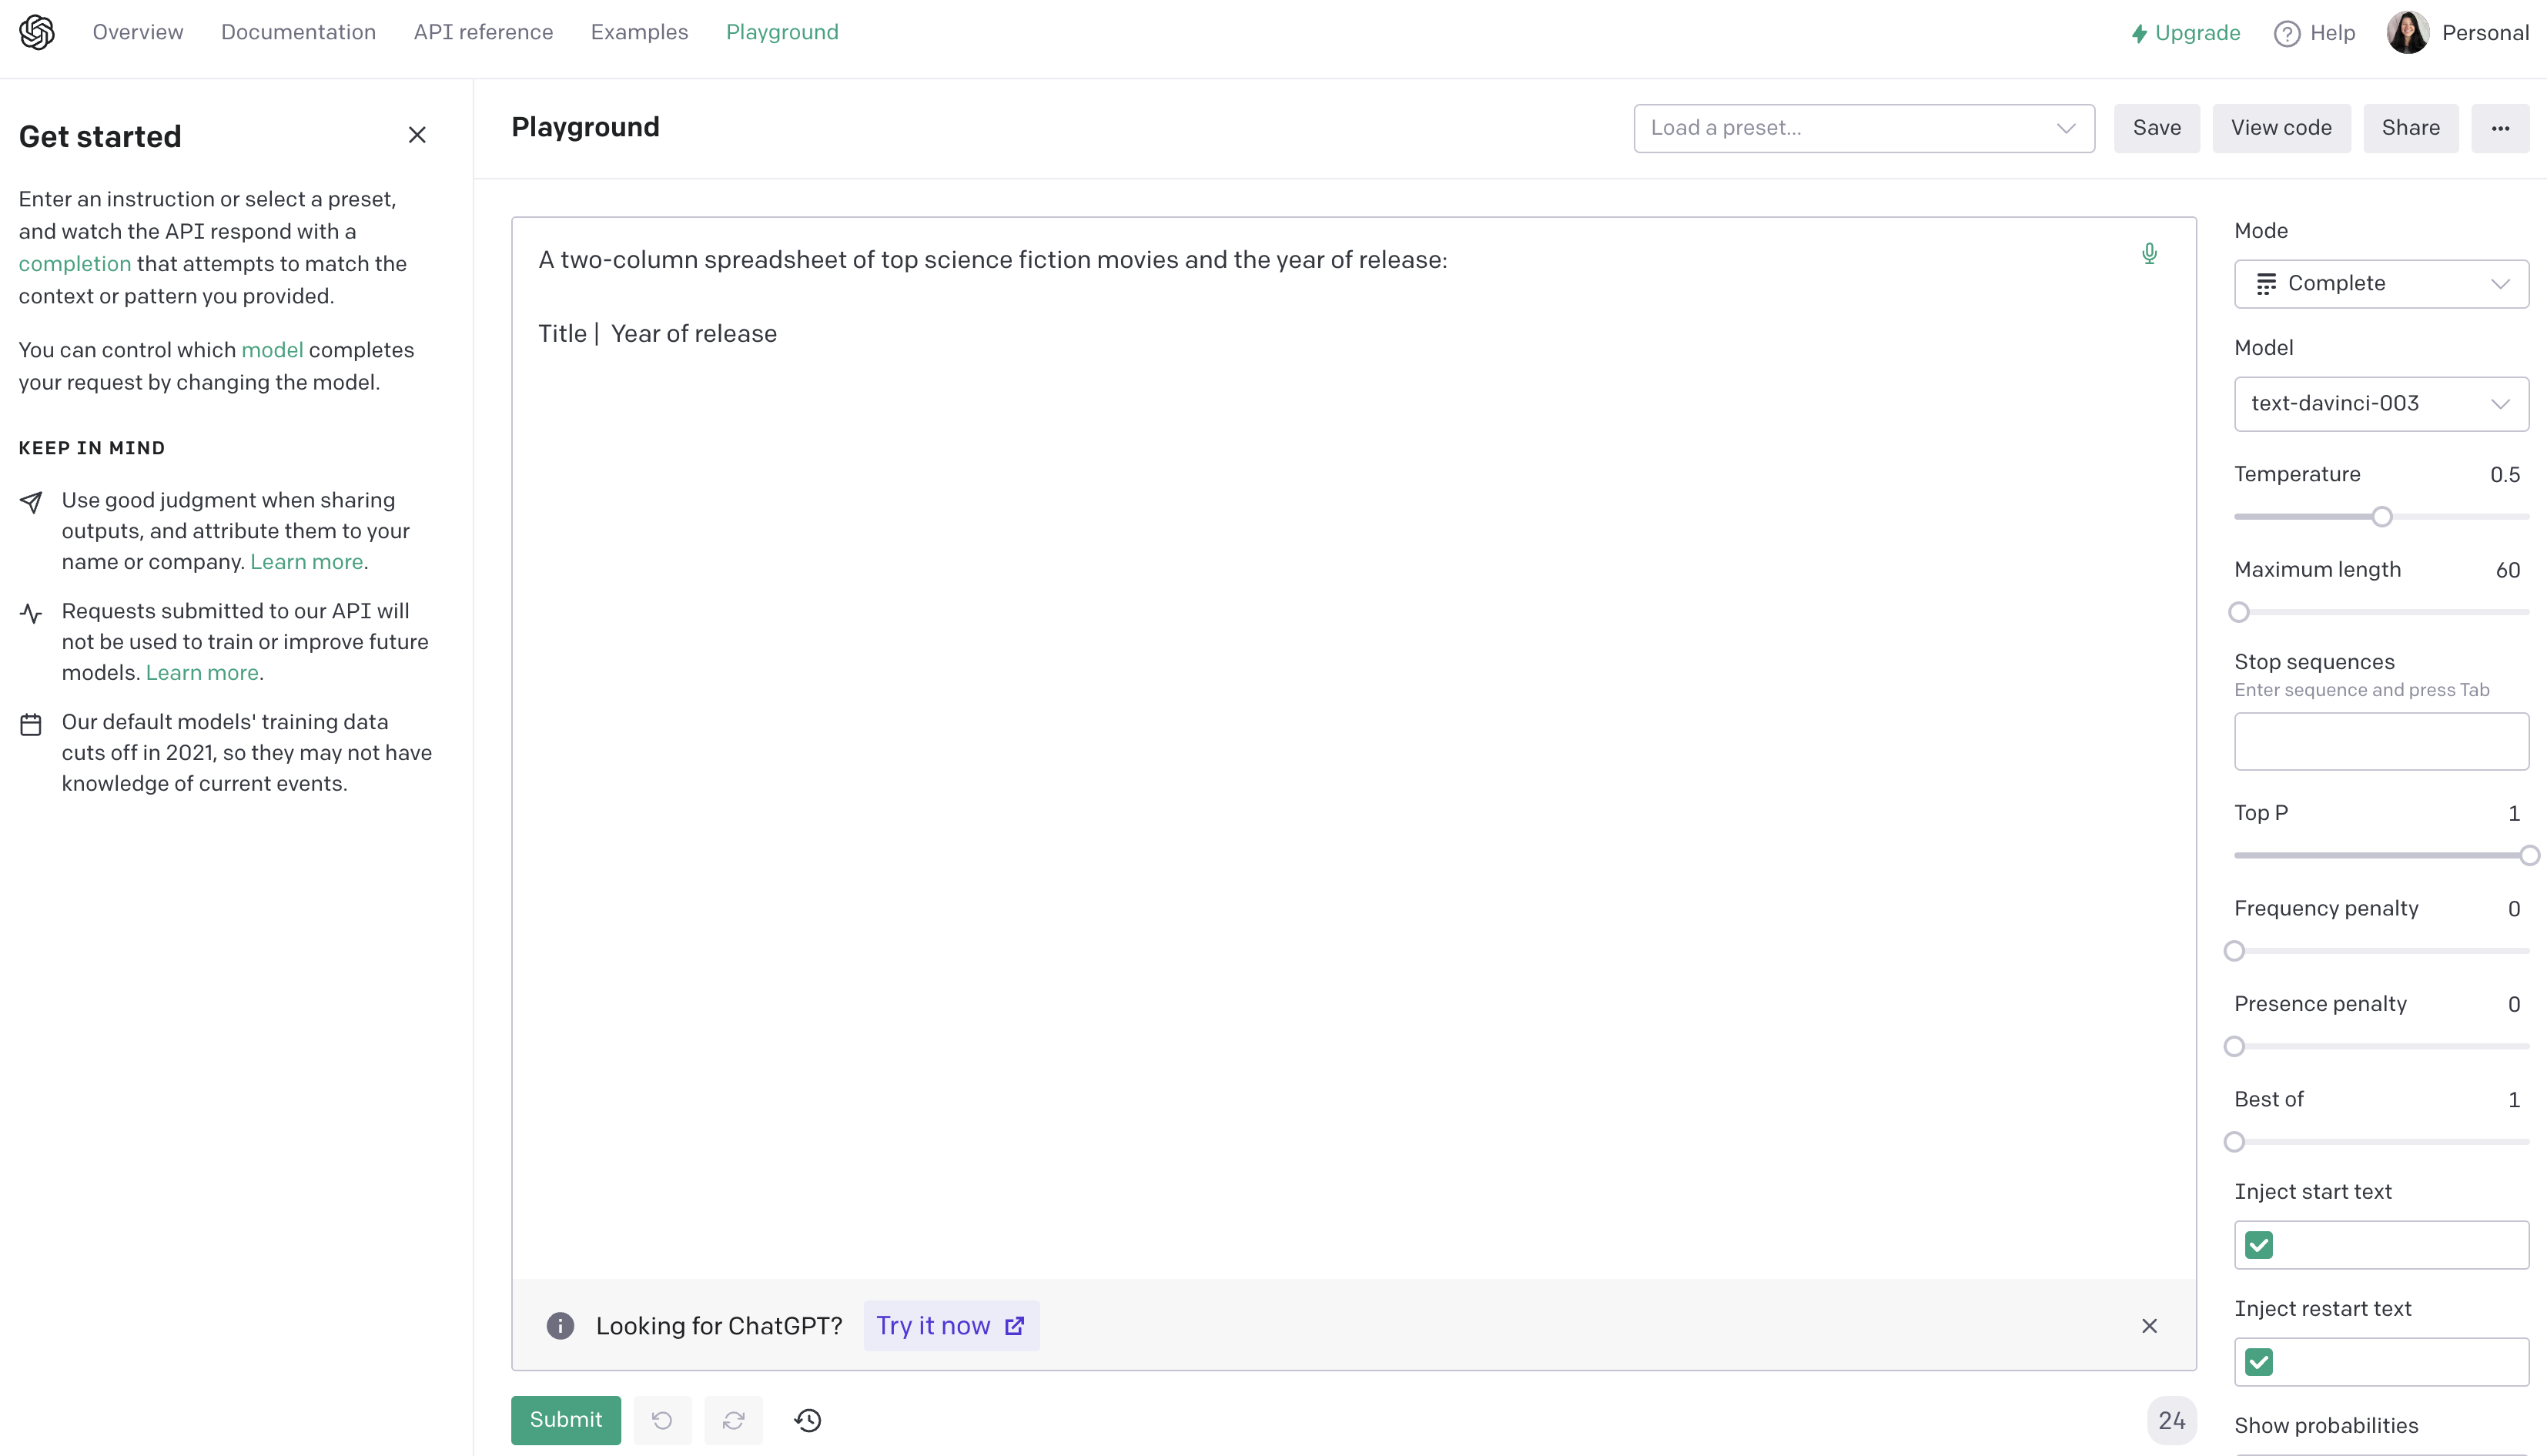Click the Stop sequences input field
This screenshot has height=1456, width=2547.
[2381, 738]
